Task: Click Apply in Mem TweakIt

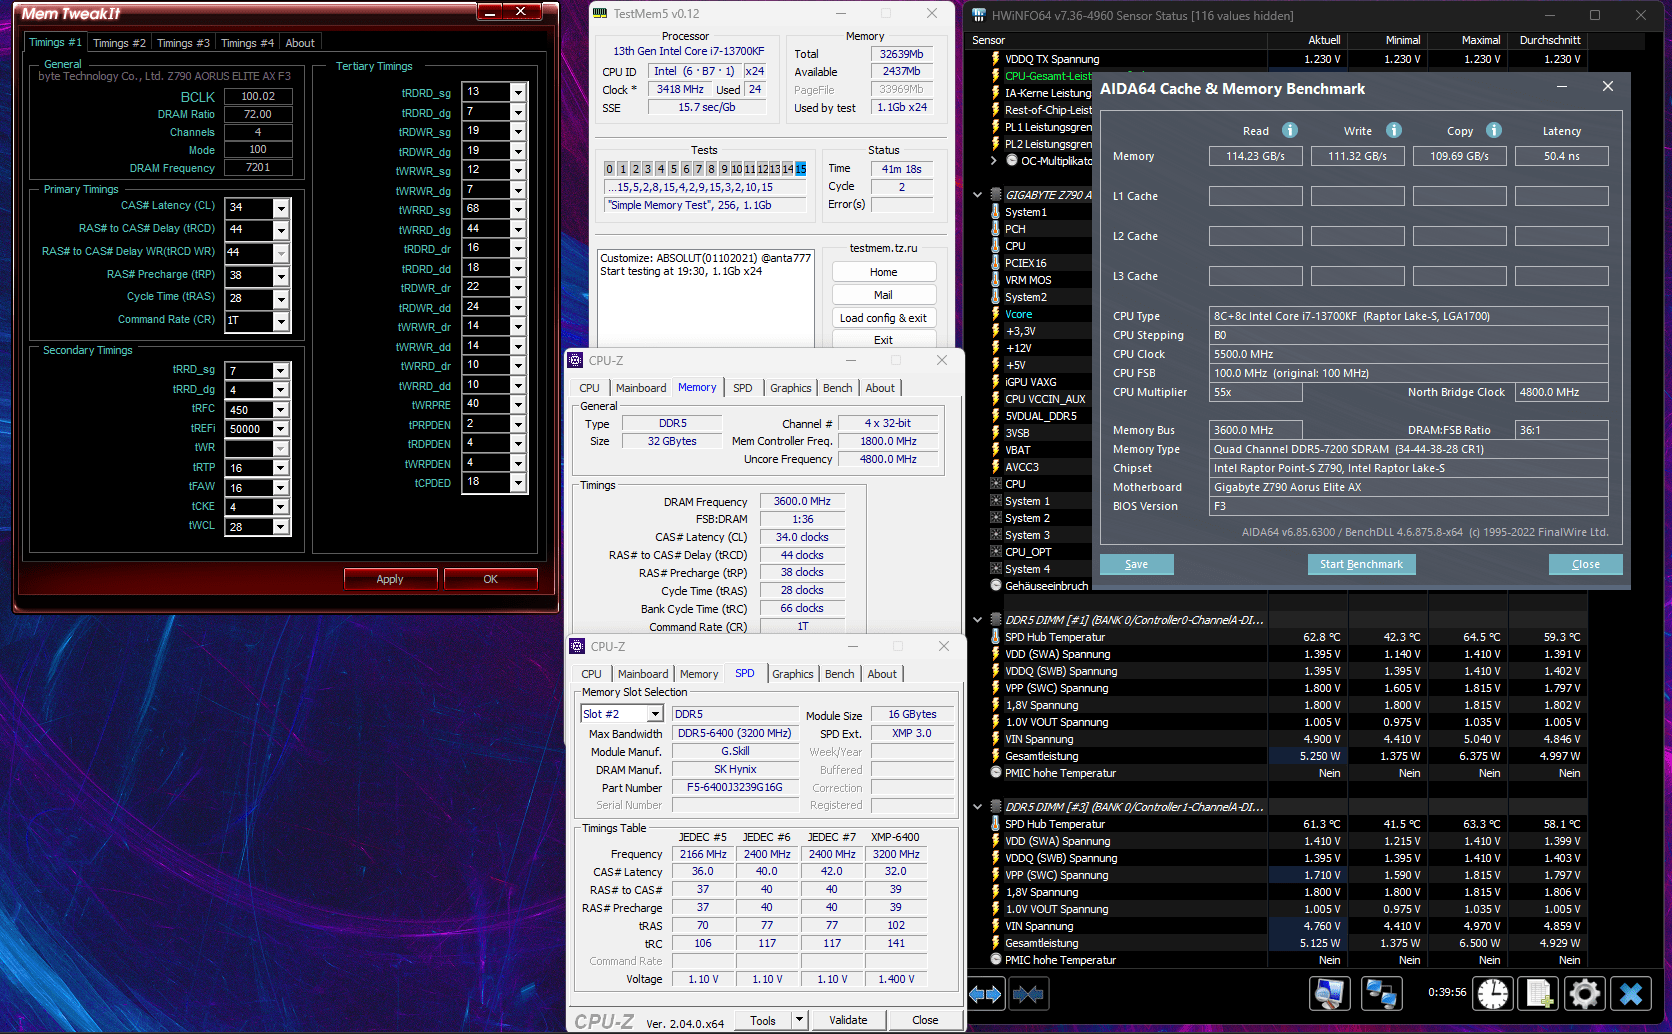Action: 390,579
